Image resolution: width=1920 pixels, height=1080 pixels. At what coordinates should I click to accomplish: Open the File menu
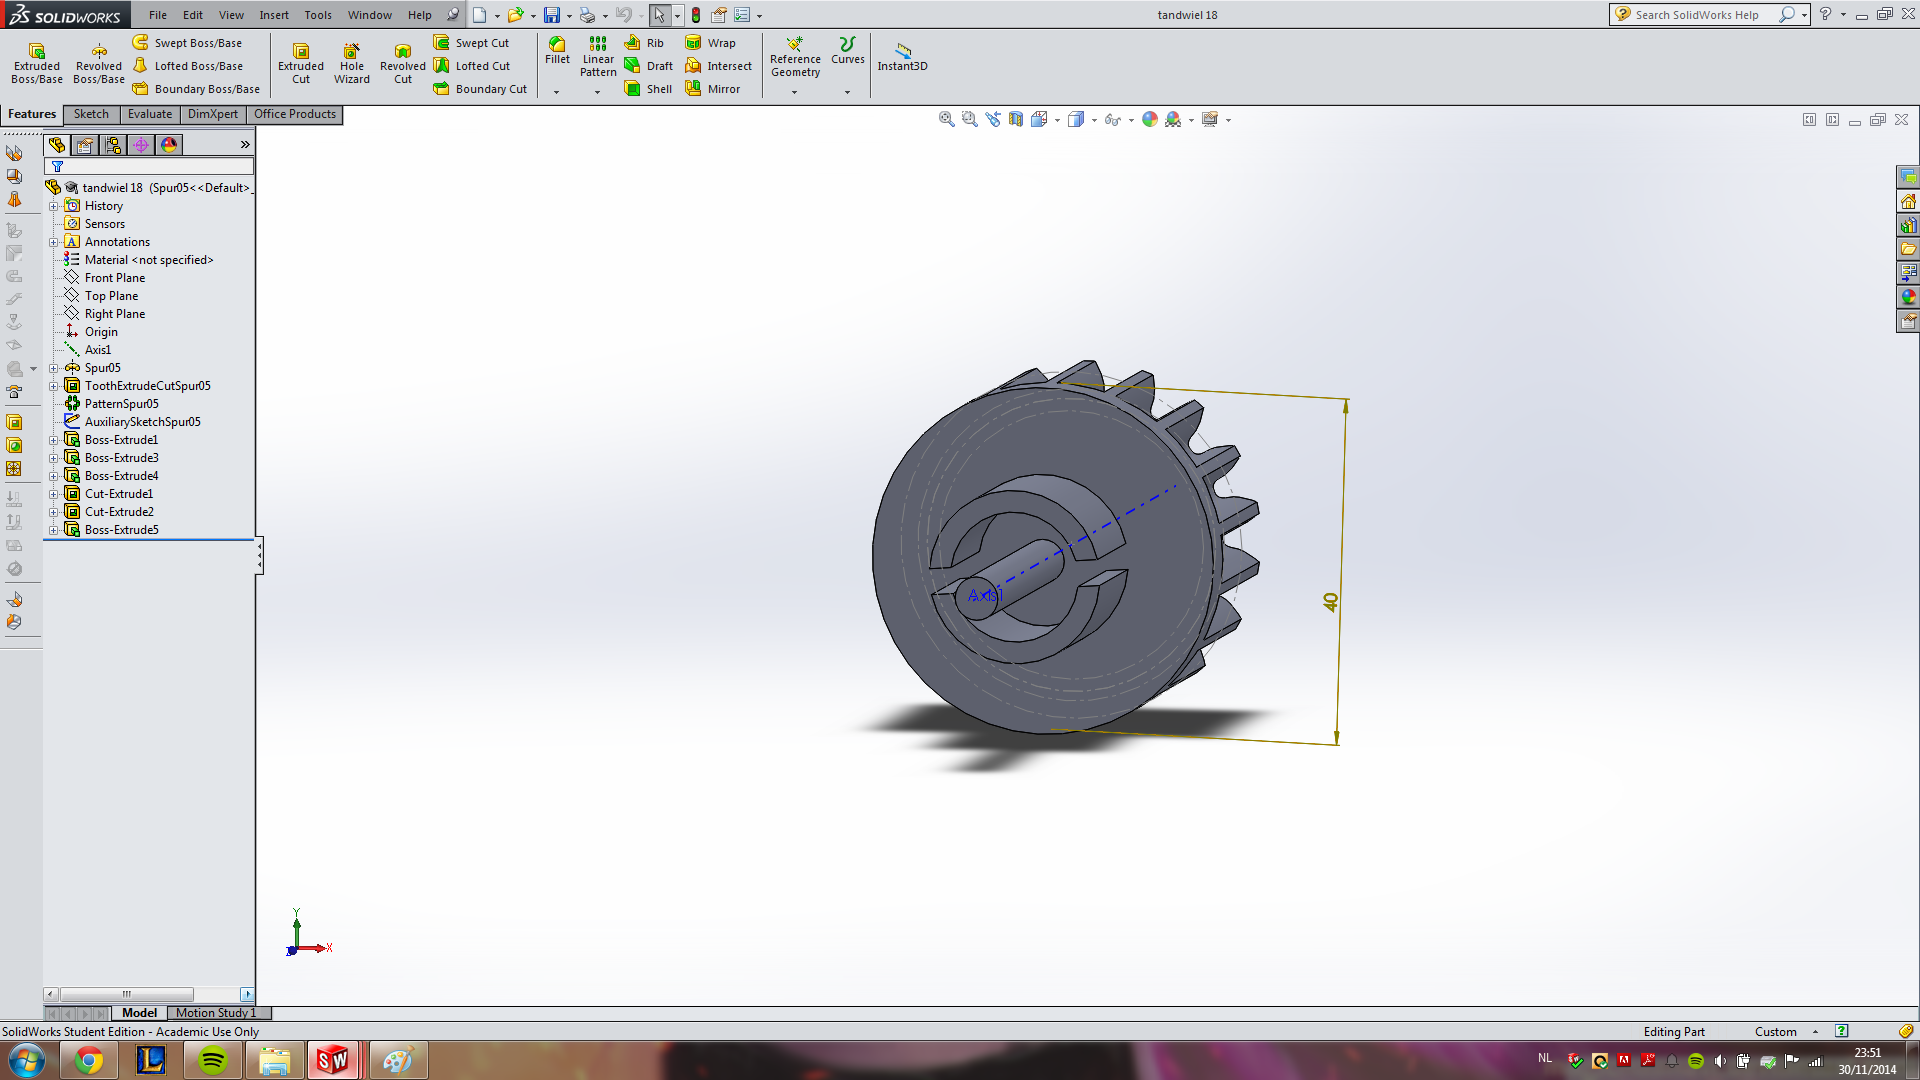[158, 15]
